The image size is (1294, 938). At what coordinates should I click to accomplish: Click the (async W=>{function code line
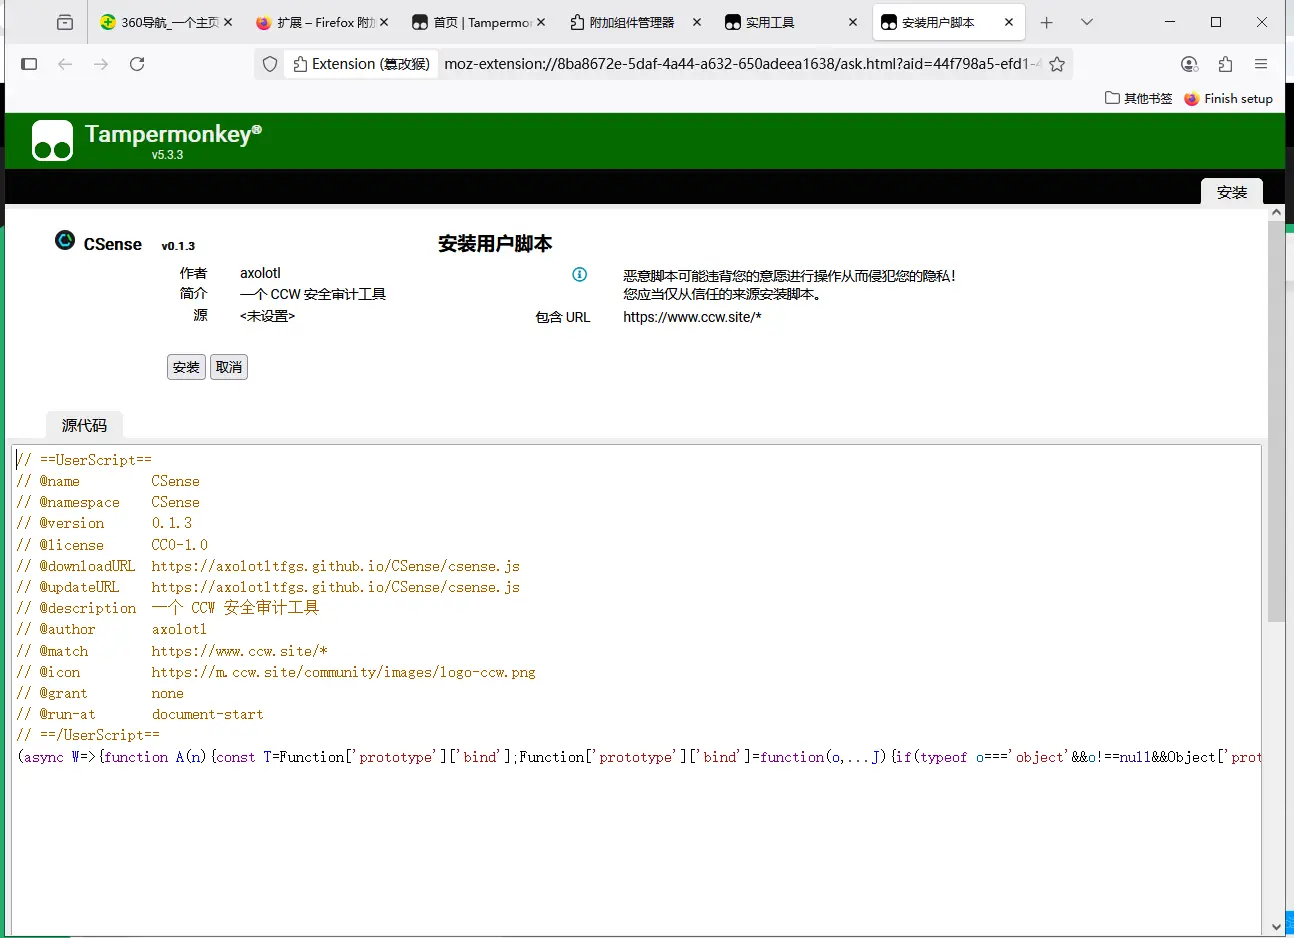(x=638, y=757)
